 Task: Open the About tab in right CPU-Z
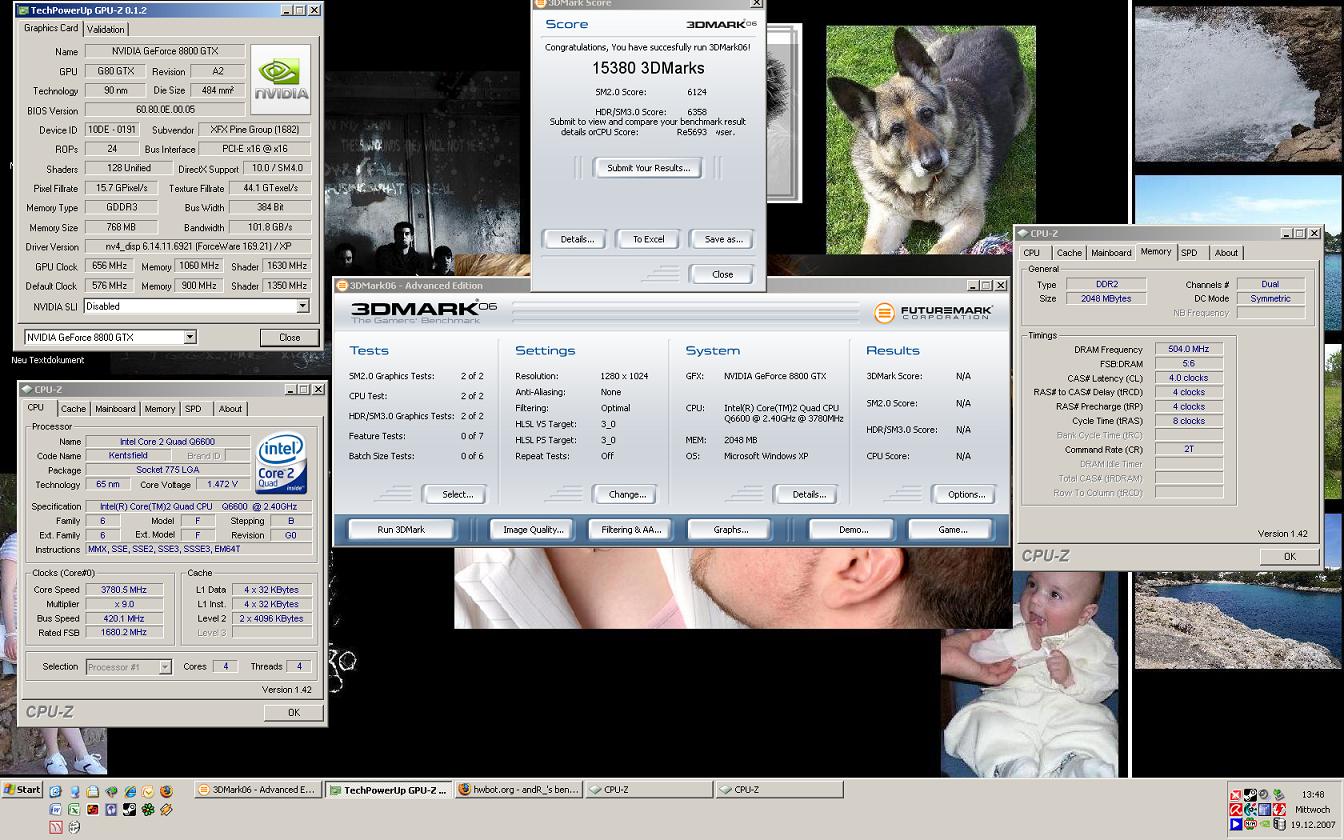[x=1226, y=252]
